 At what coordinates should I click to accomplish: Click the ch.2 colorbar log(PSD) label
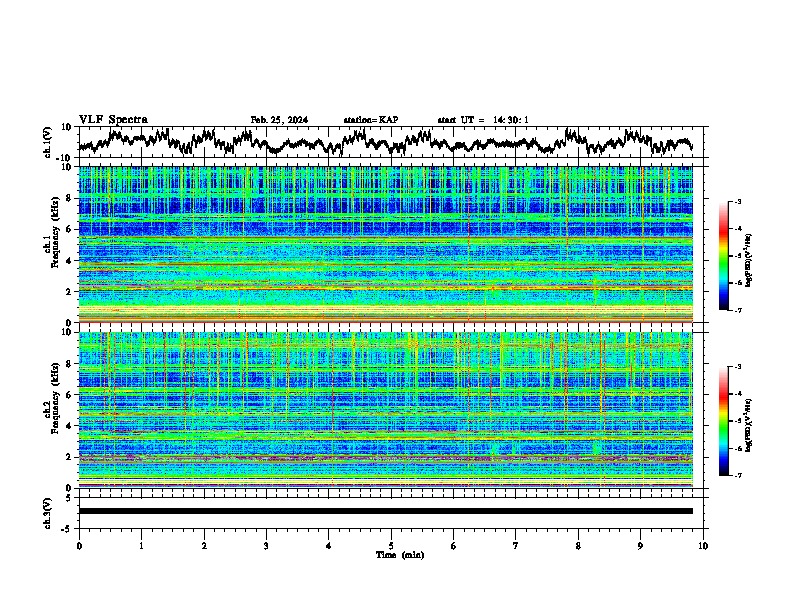(x=750, y=425)
